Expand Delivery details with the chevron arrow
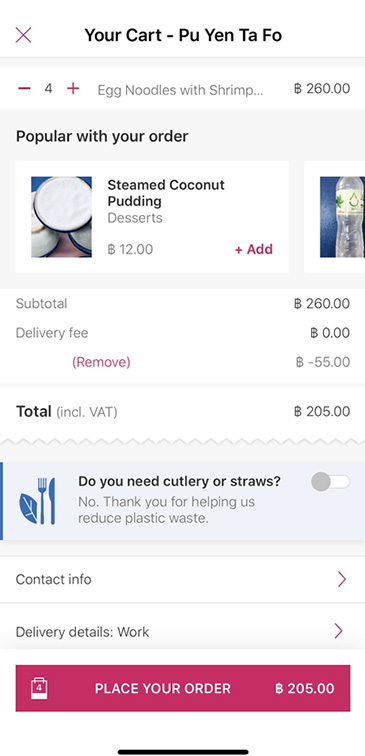The width and height of the screenshot is (365, 756). 338,631
